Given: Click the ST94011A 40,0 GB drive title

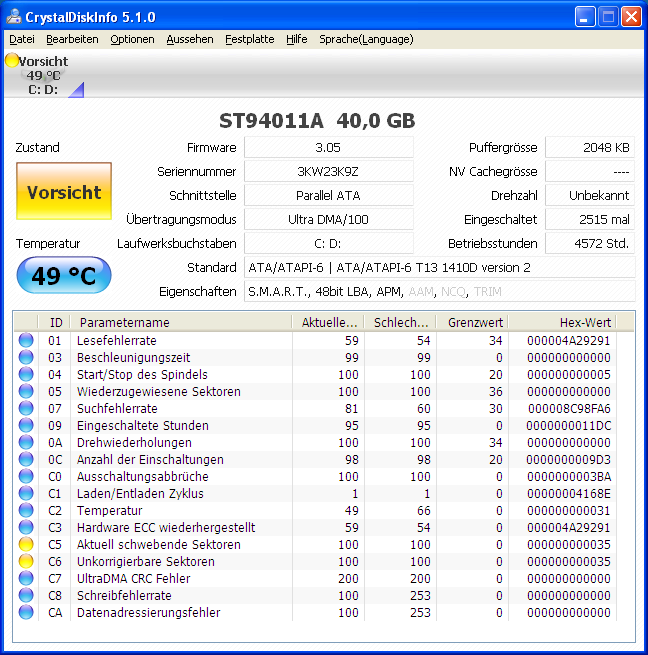Looking at the screenshot, I should click(317, 121).
